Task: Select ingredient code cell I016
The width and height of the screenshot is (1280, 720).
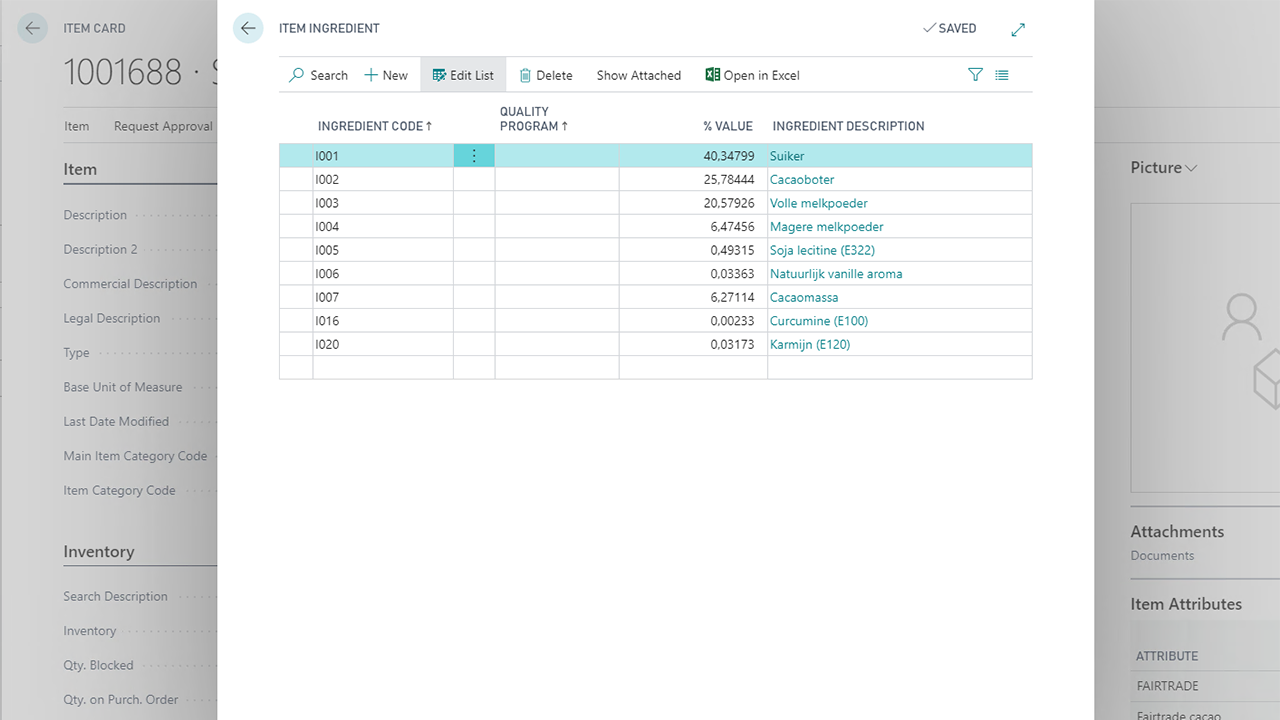Action: [x=383, y=321]
